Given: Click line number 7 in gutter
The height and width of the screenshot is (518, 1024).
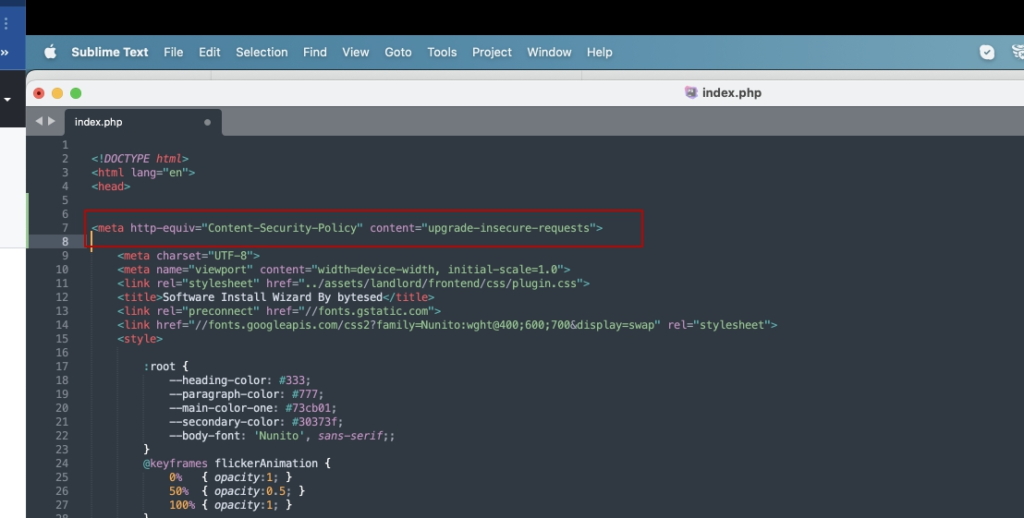Looking at the screenshot, I should click(65, 228).
